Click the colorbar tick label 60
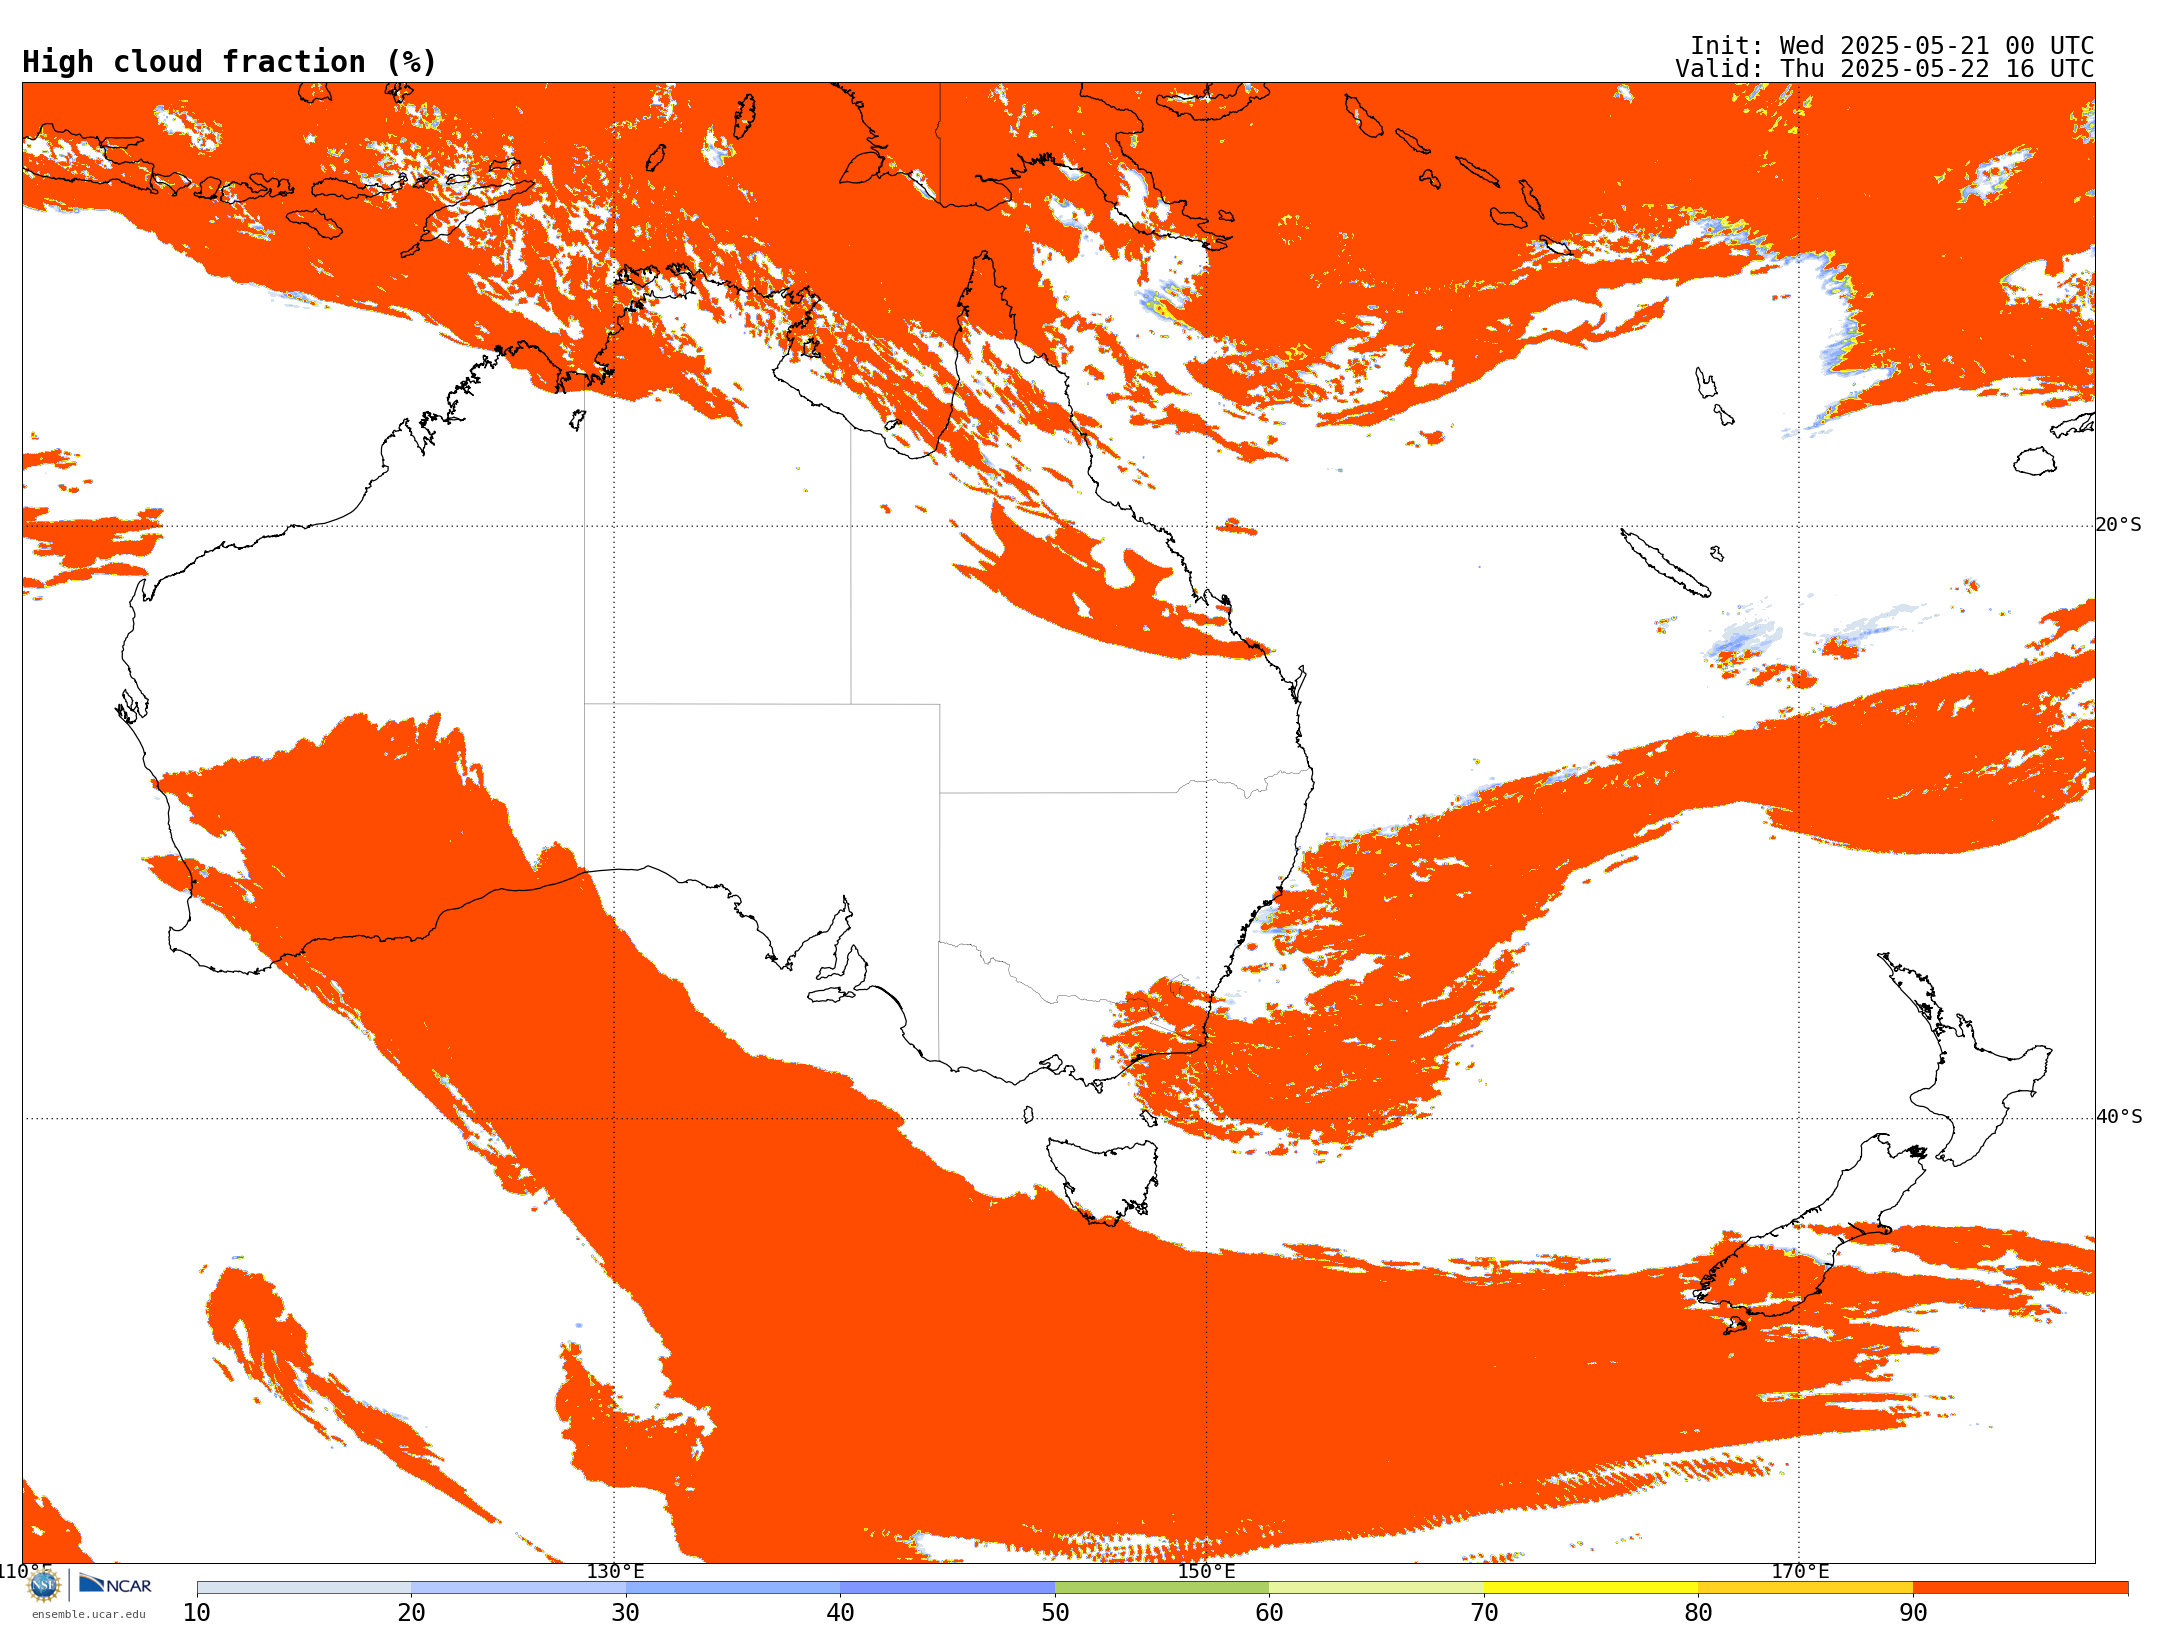Viewport: 2160px width, 1626px height. point(1269,1613)
